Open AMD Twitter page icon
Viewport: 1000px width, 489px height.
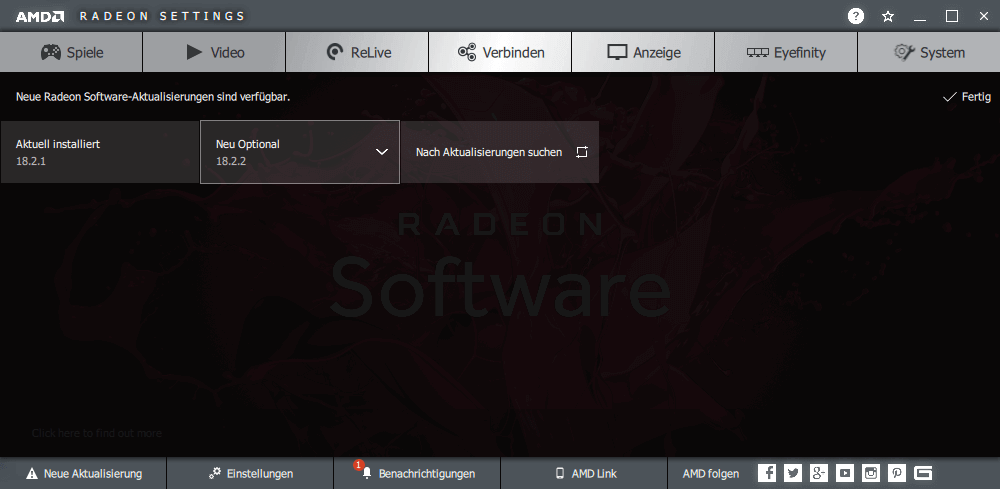(793, 473)
